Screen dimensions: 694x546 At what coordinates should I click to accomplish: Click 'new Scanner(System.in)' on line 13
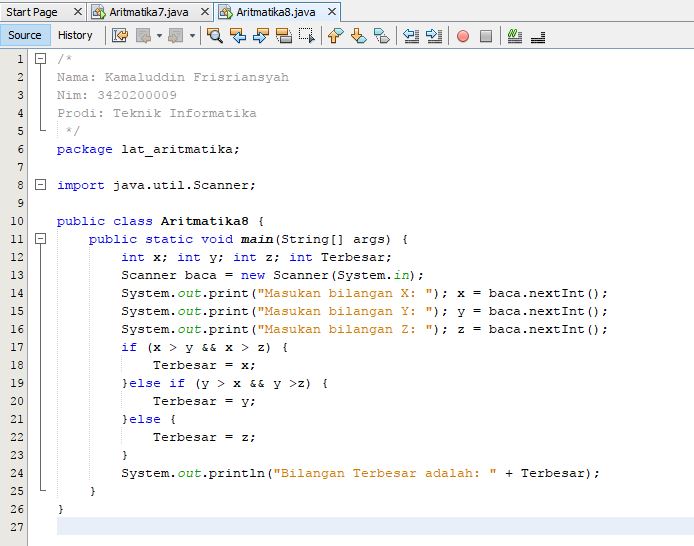pyautogui.click(x=328, y=275)
